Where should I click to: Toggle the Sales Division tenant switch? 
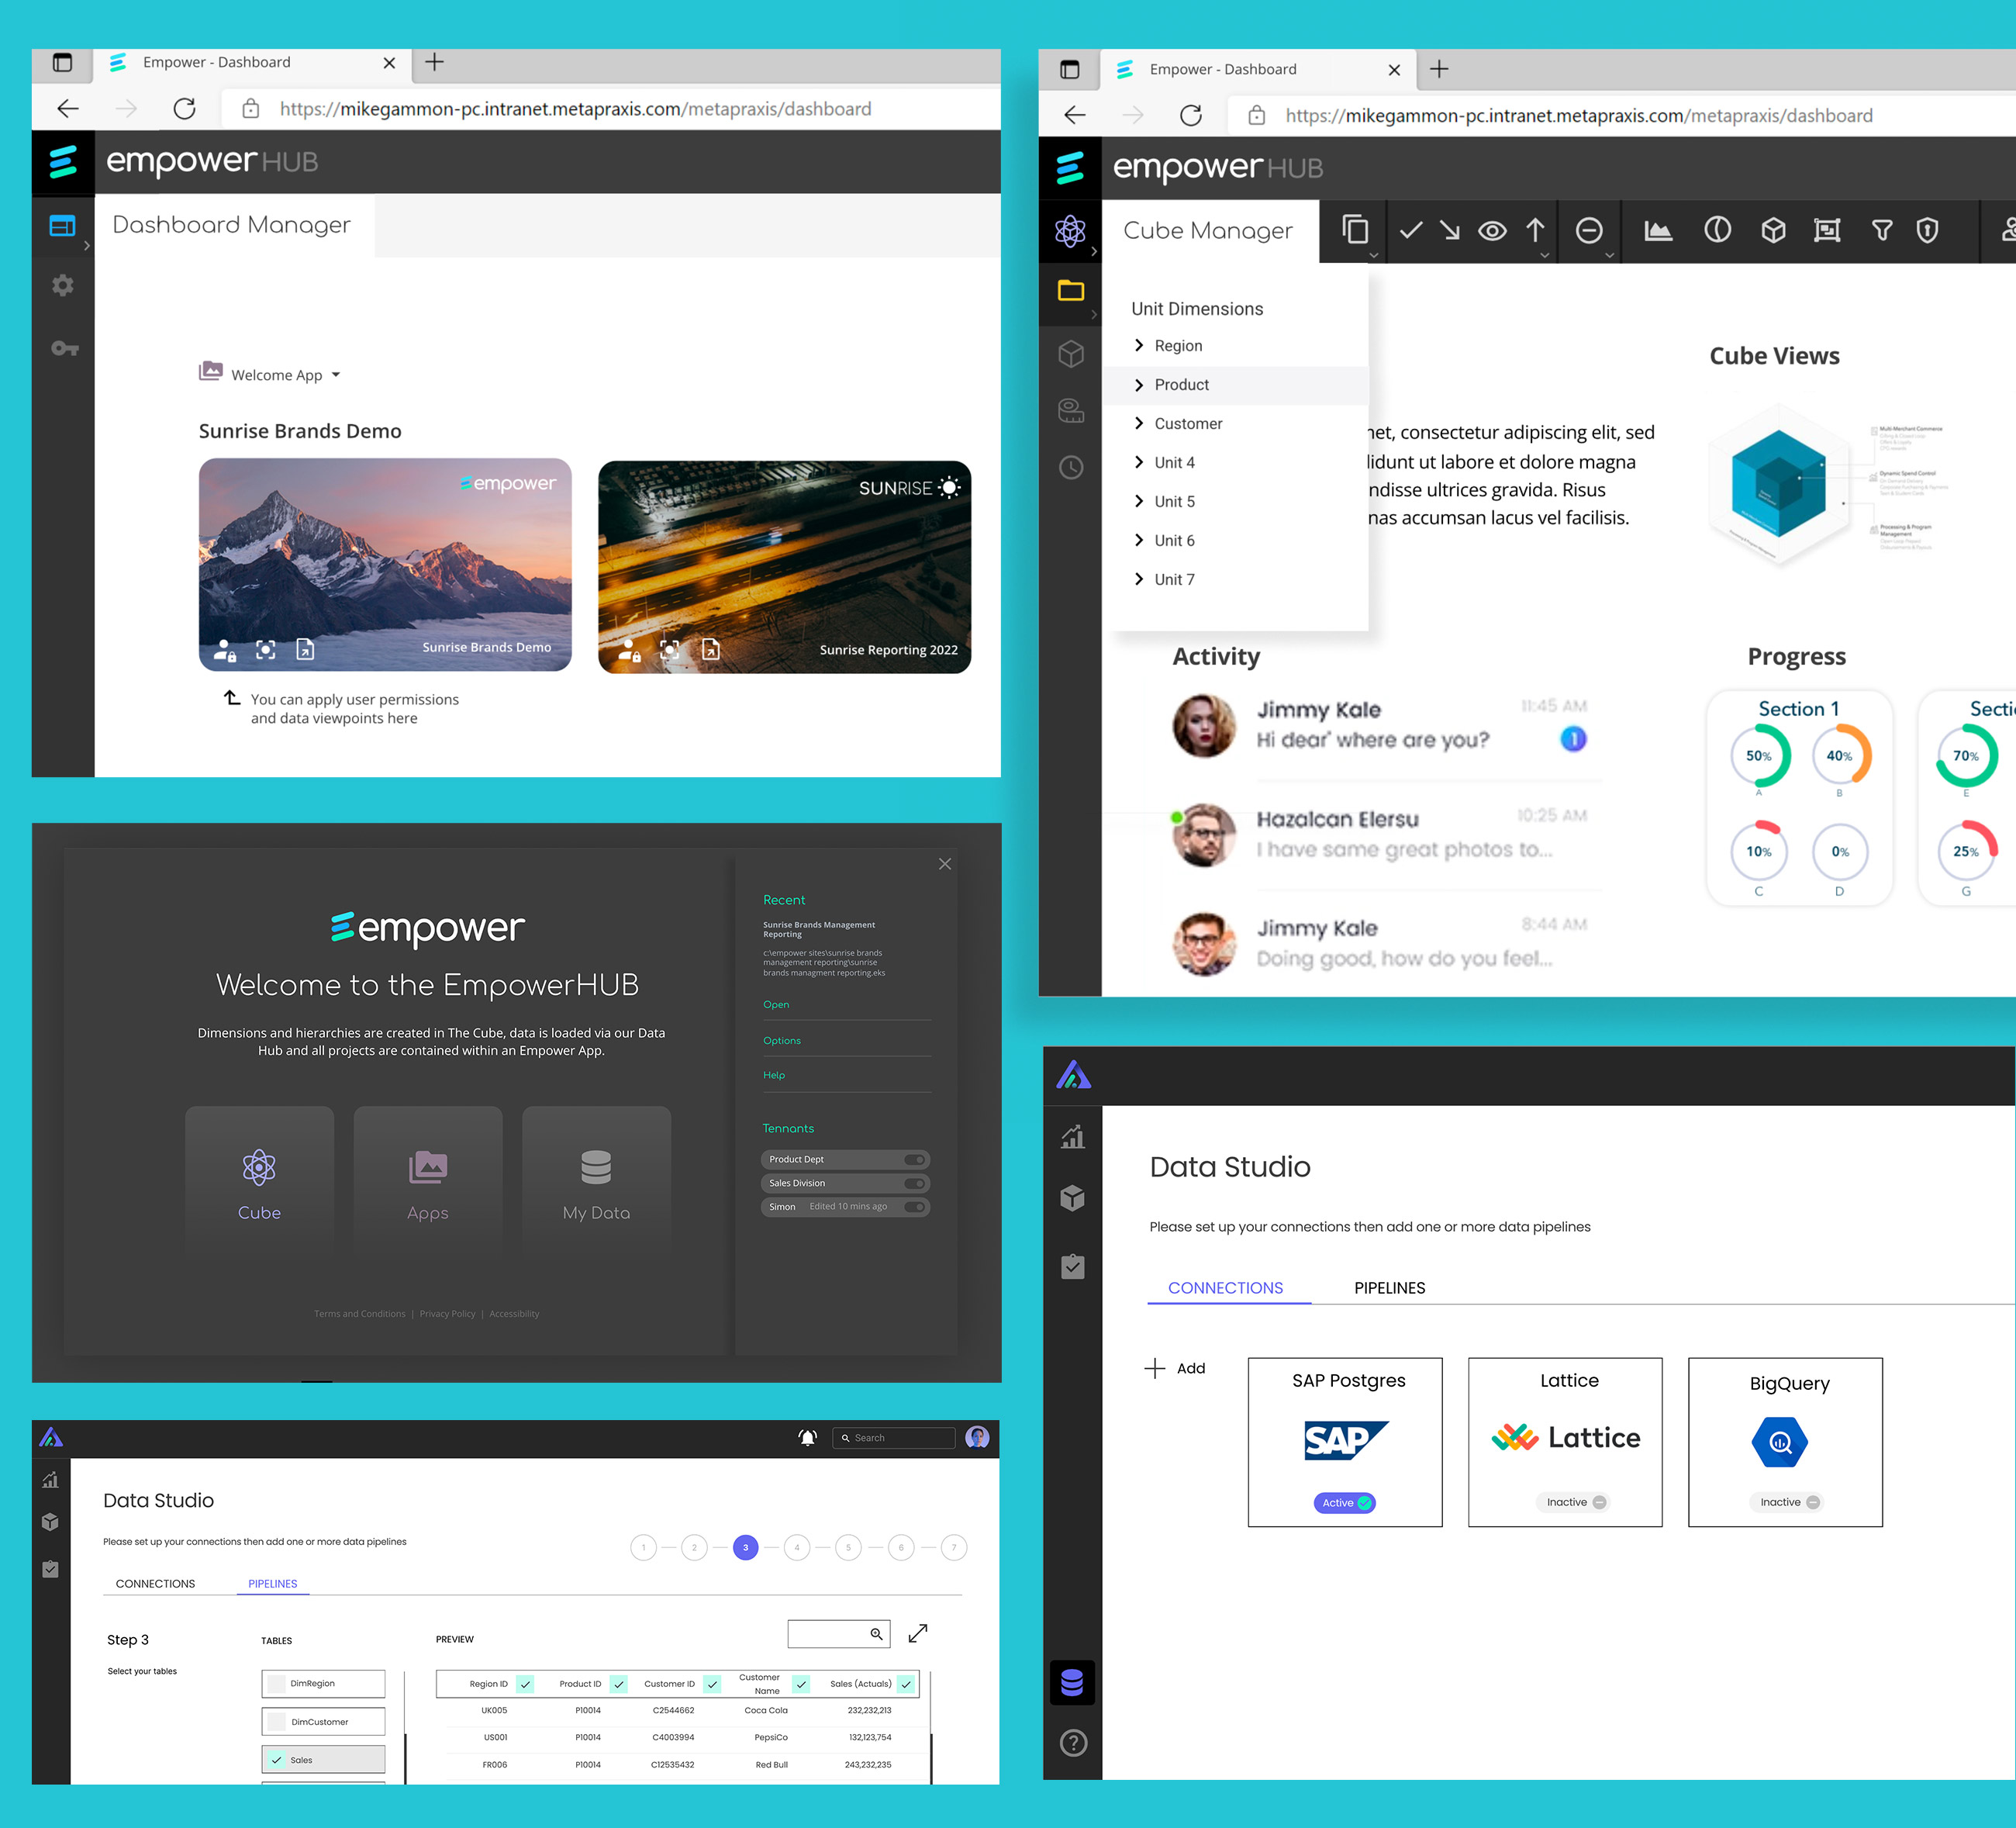[x=914, y=1183]
